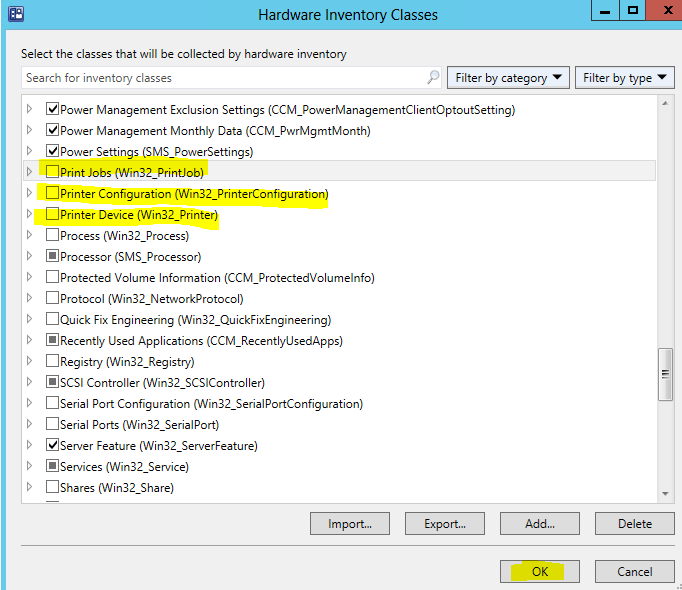
Task: Click the search magnifier icon
Action: click(x=433, y=78)
